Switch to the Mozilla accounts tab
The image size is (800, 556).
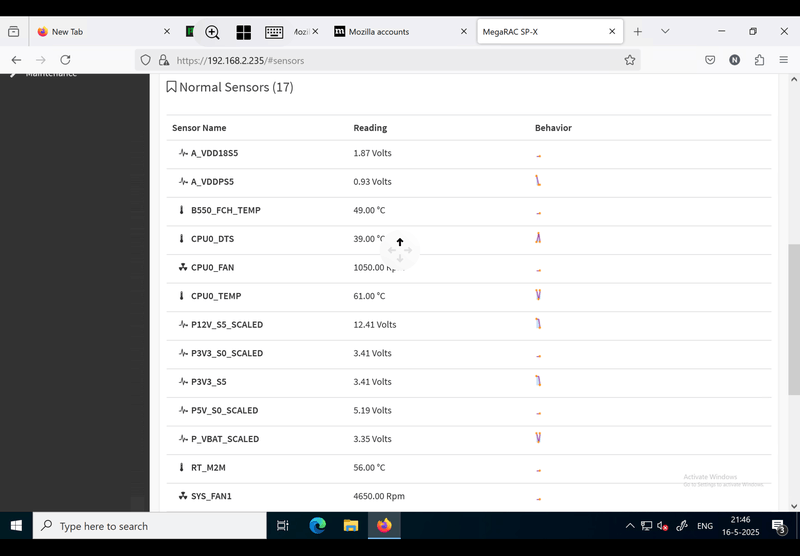click(x=401, y=32)
